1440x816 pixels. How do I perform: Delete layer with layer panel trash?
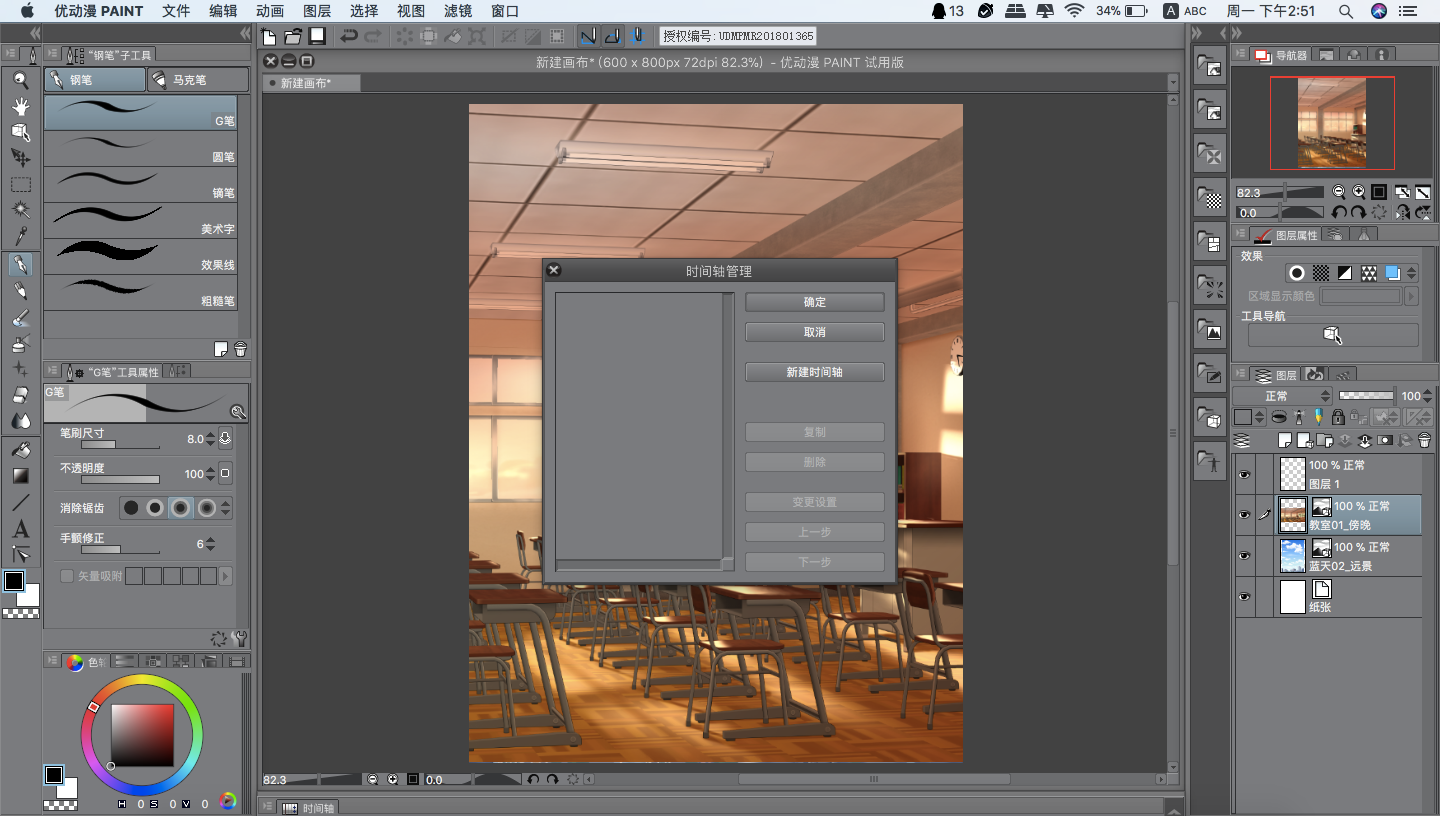(1424, 440)
